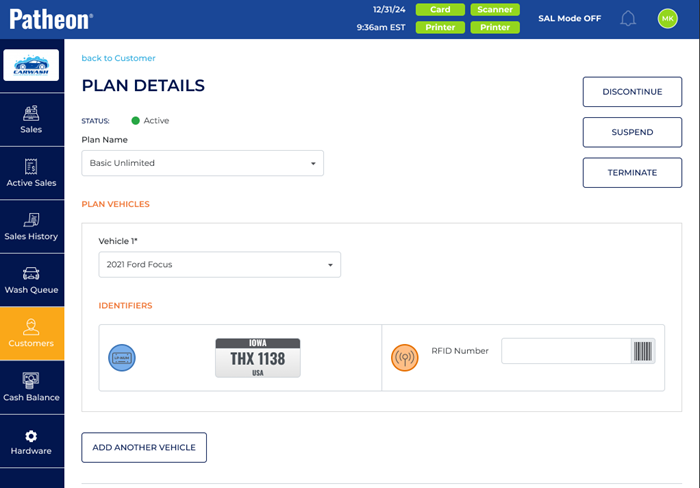
Task: Open the MK user avatar menu
Action: click(667, 19)
